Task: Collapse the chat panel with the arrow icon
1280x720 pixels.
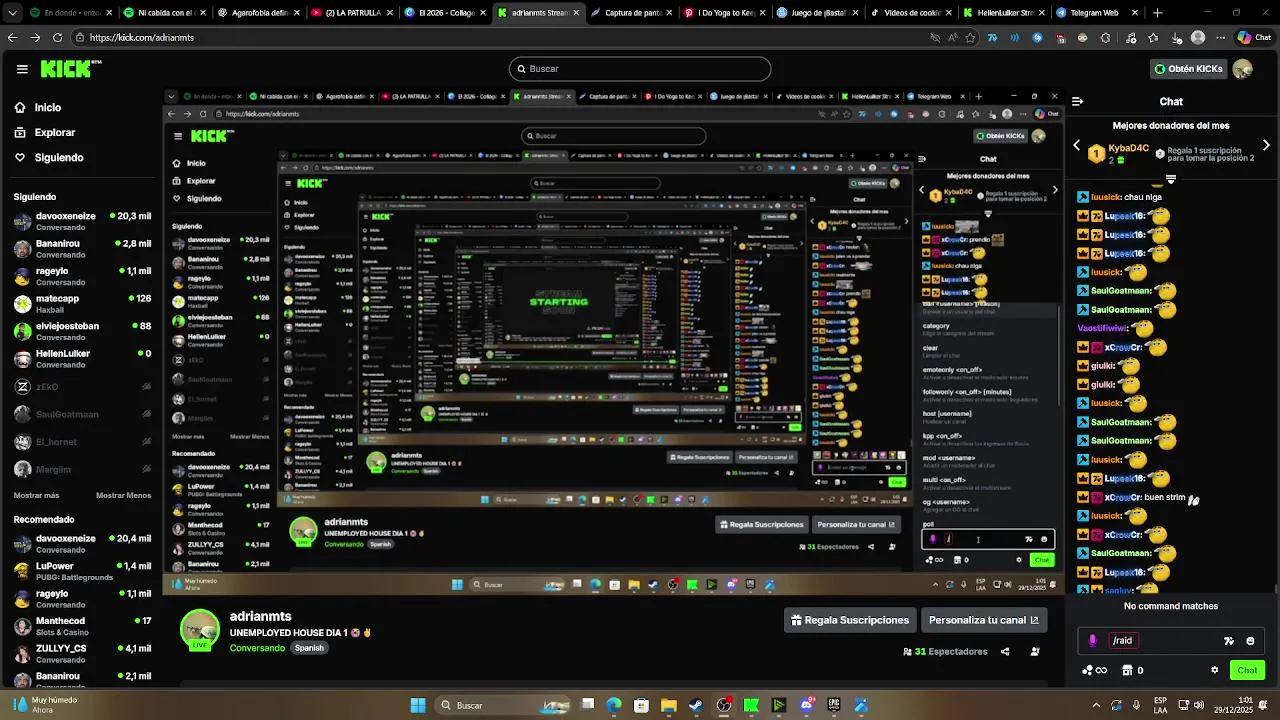Action: click(1077, 101)
